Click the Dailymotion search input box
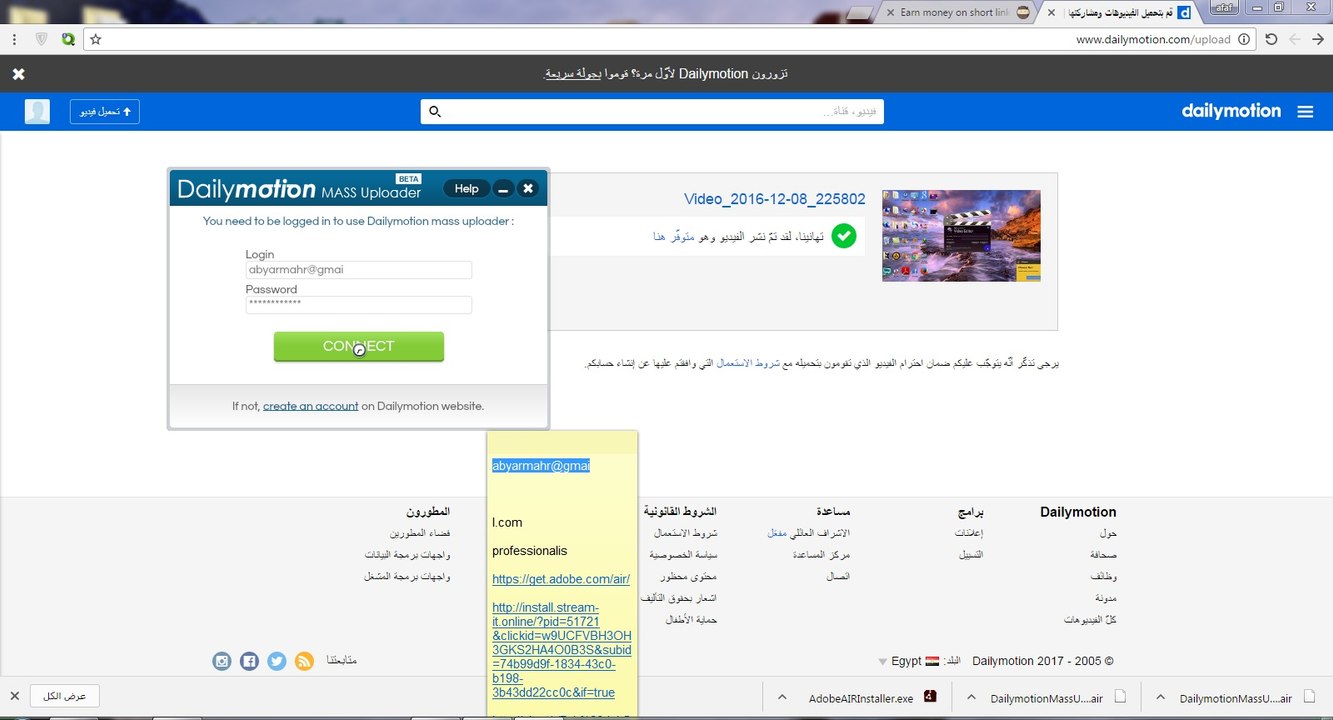This screenshot has height=720, width=1333. 652,112
